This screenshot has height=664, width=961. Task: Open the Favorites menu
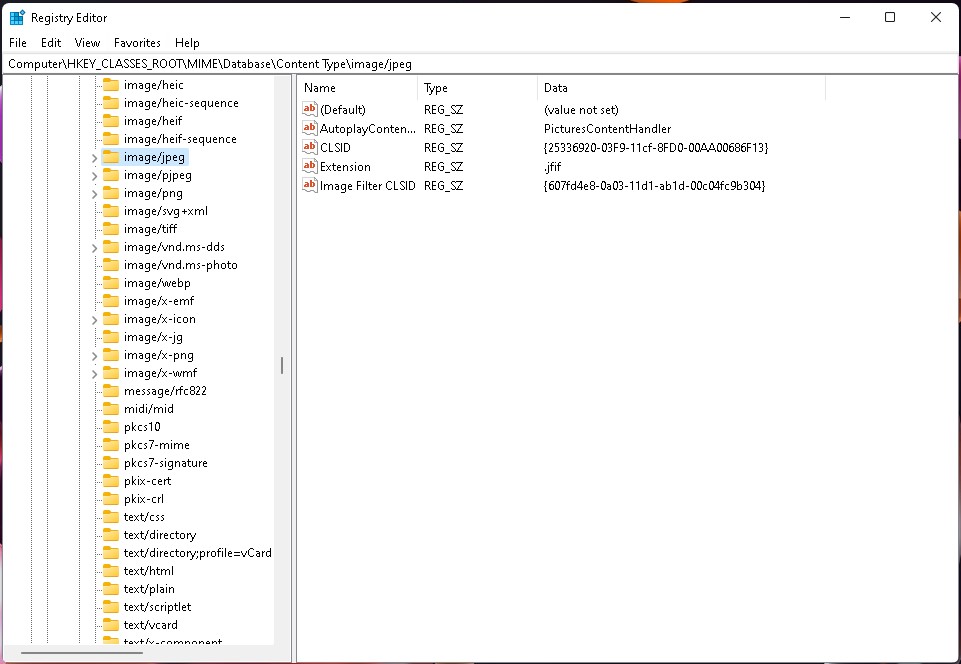coord(137,43)
